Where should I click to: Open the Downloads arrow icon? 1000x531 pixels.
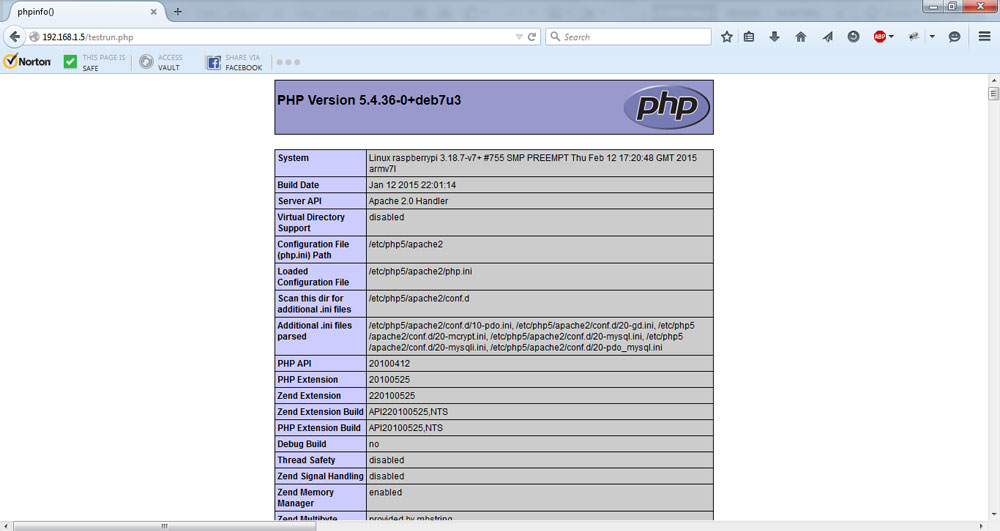tap(774, 37)
